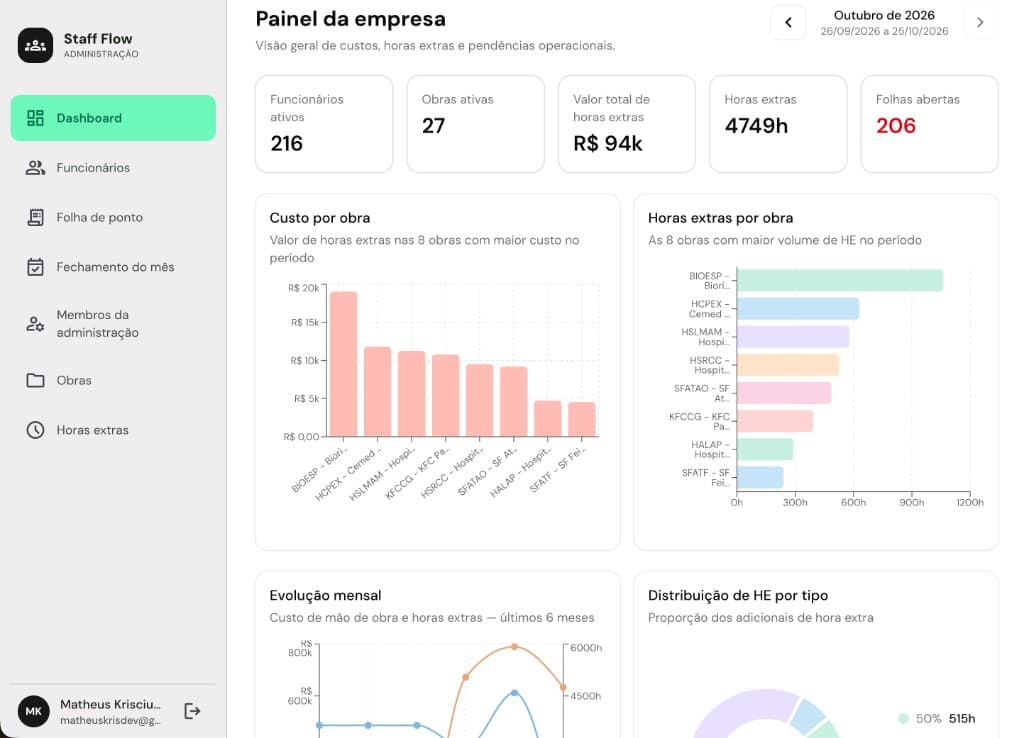Click the green 50% legend dot
The height and width of the screenshot is (738, 1024).
tap(904, 718)
